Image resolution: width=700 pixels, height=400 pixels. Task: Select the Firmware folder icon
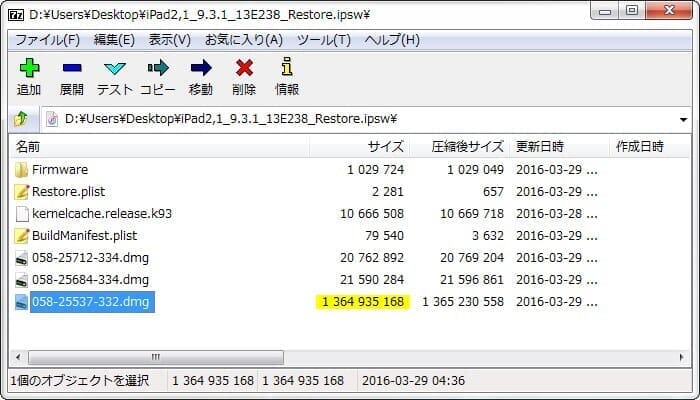click(21, 170)
